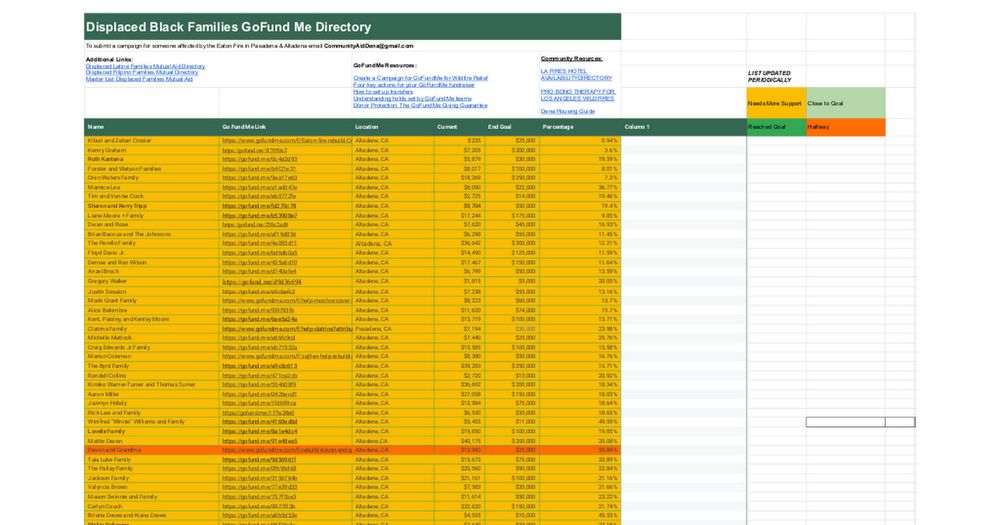Viewport: 1000px width, 525px height.
Task: Select the 45.55% percentage cell
Action: click(x=580, y=515)
